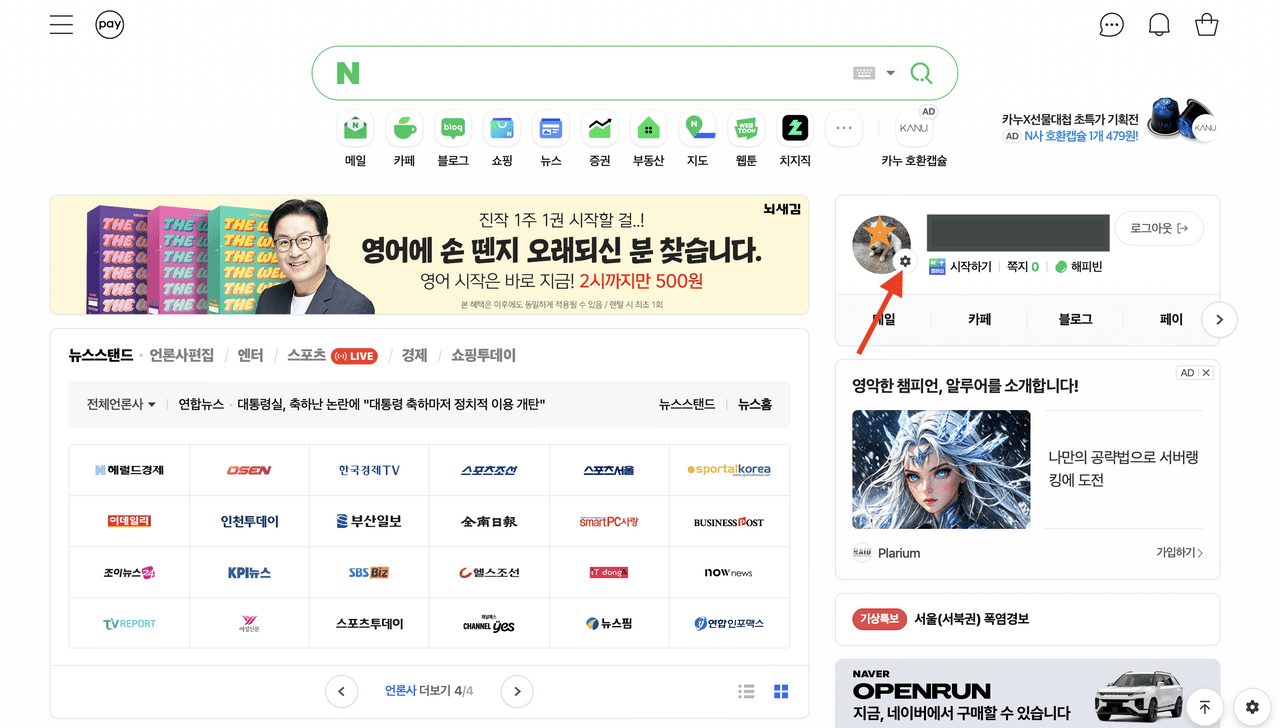Open the Cafe (카페) shortcut icon
1280x728 pixels.
click(x=404, y=129)
